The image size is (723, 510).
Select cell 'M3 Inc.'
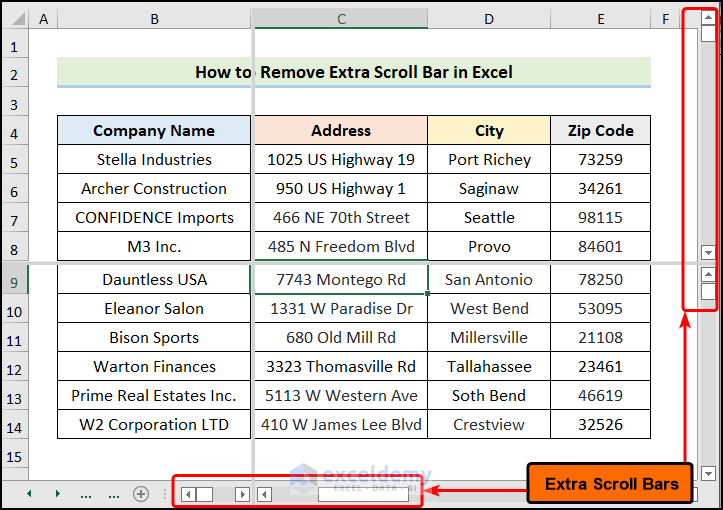point(154,247)
